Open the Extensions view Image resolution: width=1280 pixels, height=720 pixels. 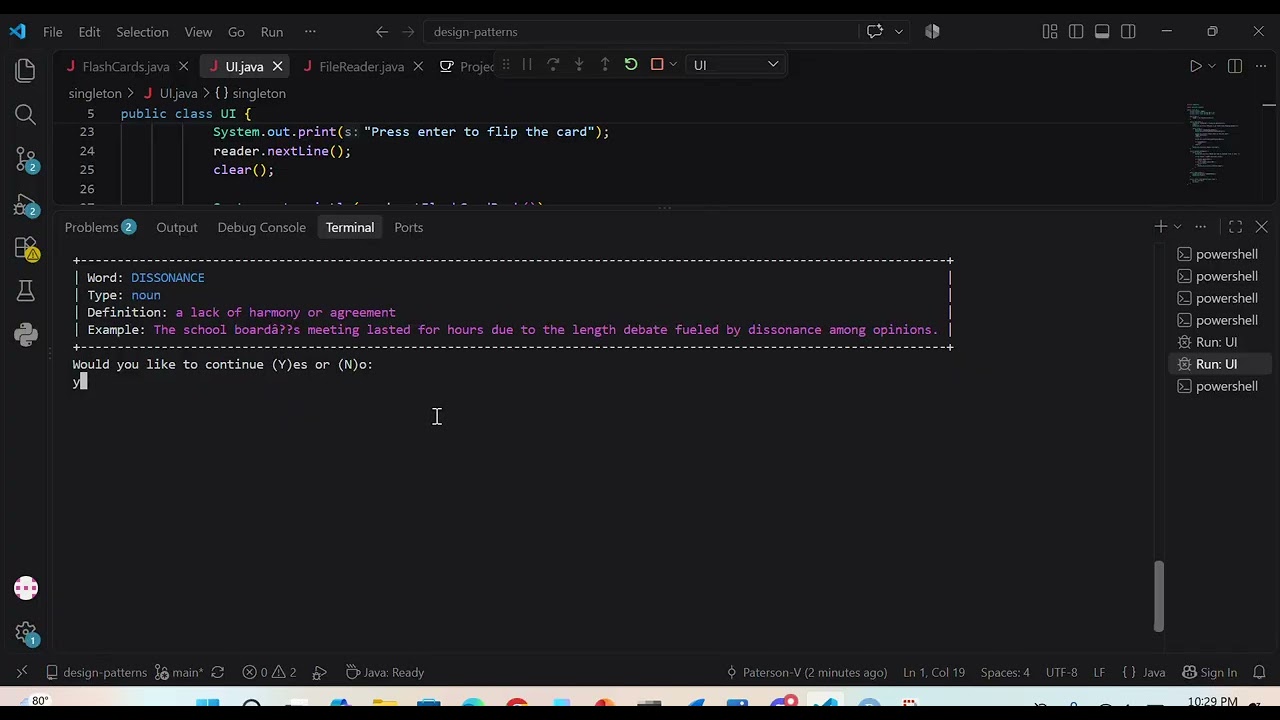click(26, 249)
